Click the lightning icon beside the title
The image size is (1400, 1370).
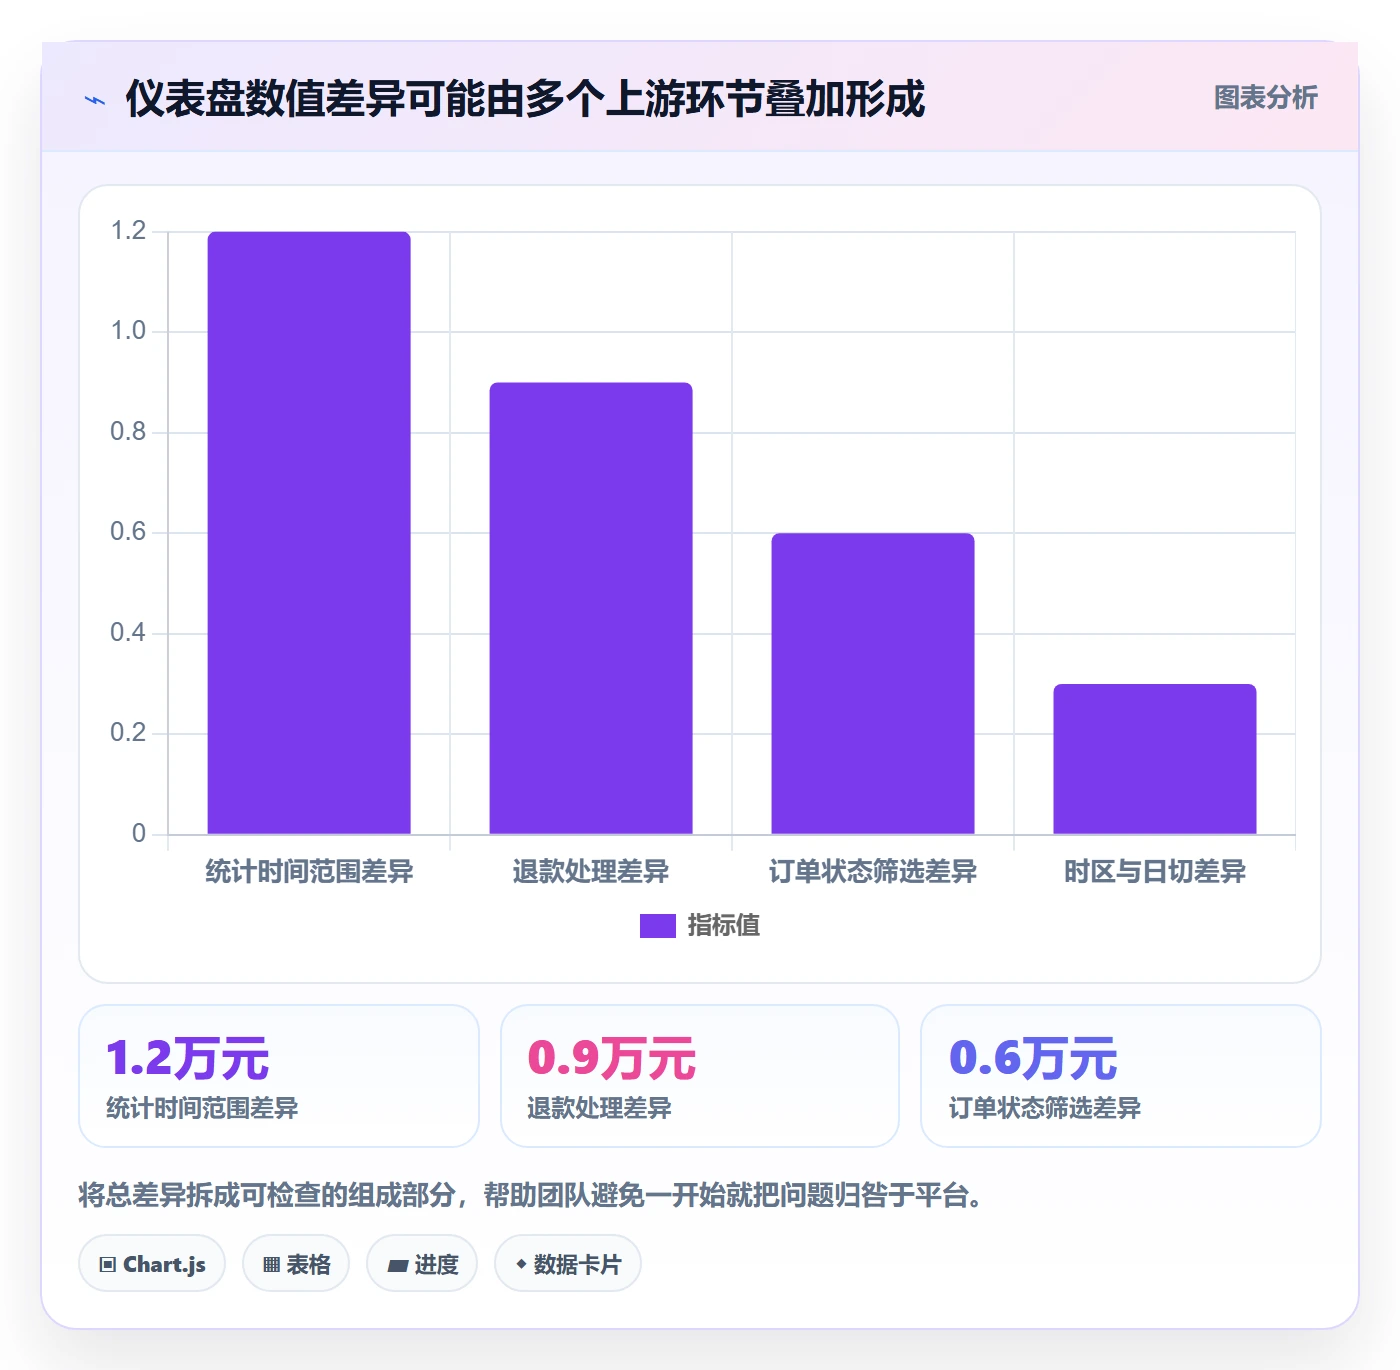(x=95, y=100)
